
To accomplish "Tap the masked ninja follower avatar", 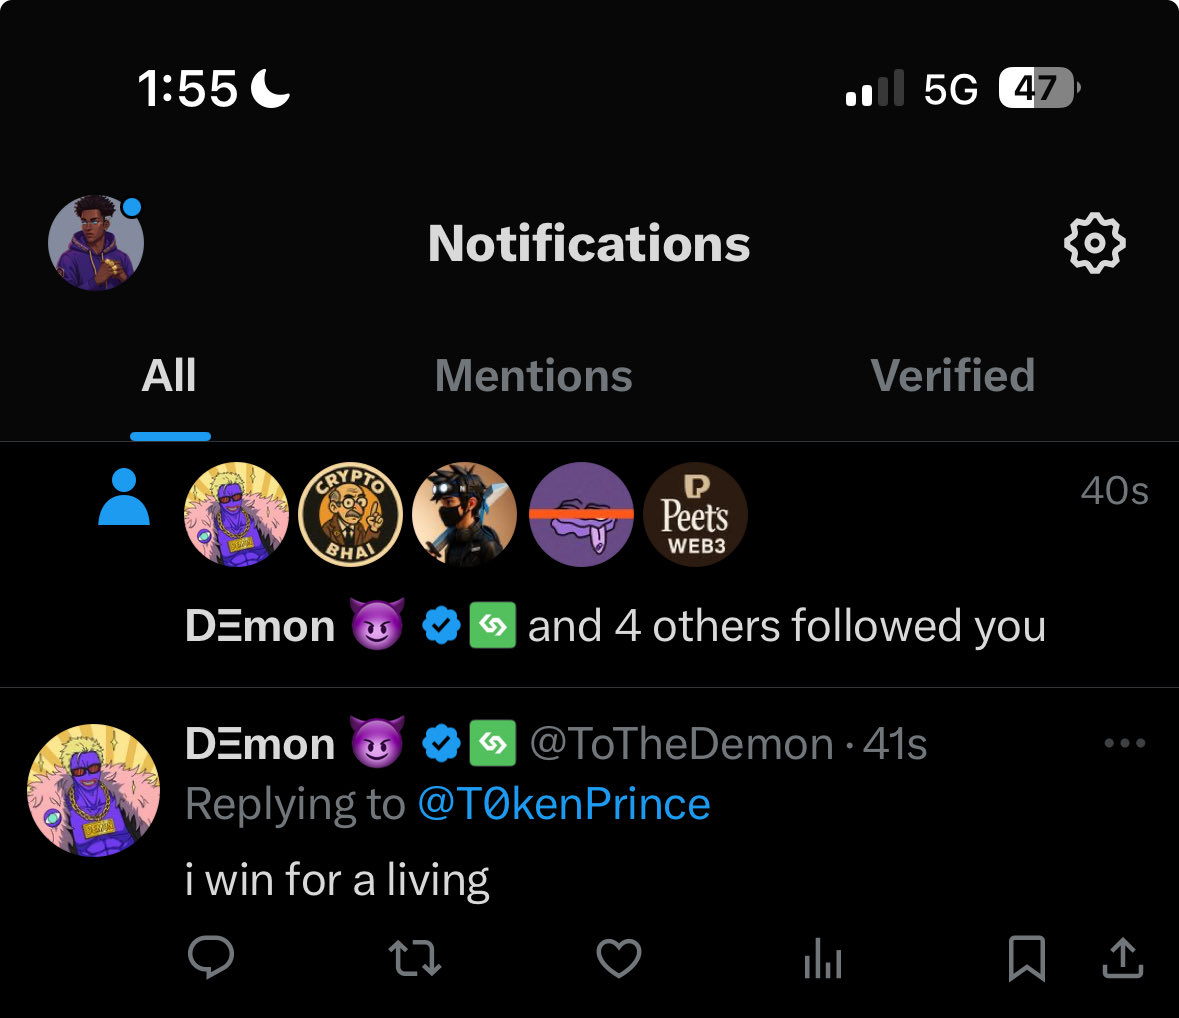I will [x=465, y=514].
